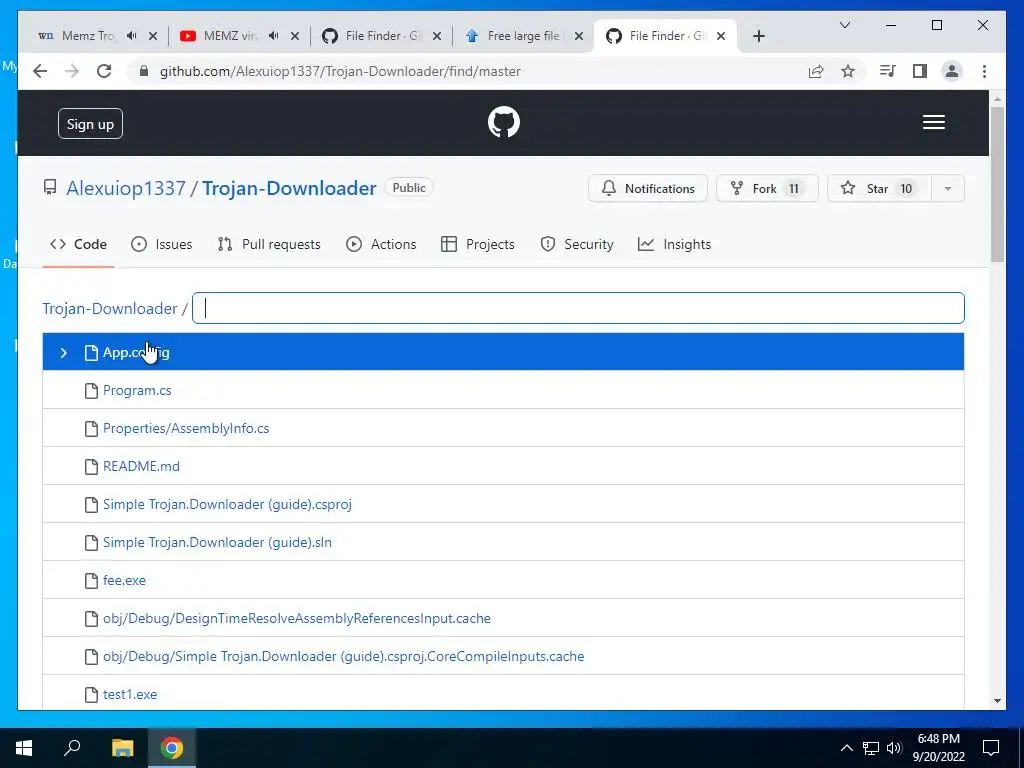Open a new tab with plus button
This screenshot has width=1024, height=768.
tap(758, 36)
